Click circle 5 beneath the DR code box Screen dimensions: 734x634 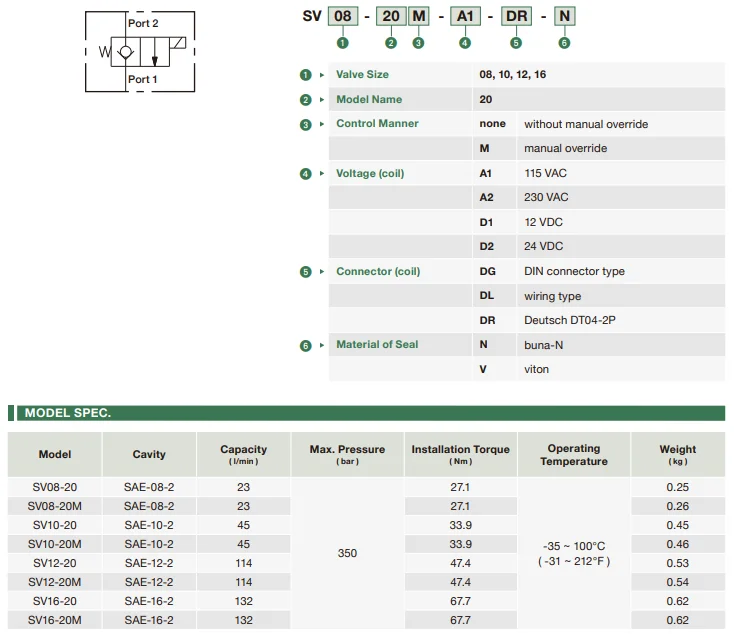click(x=515, y=43)
